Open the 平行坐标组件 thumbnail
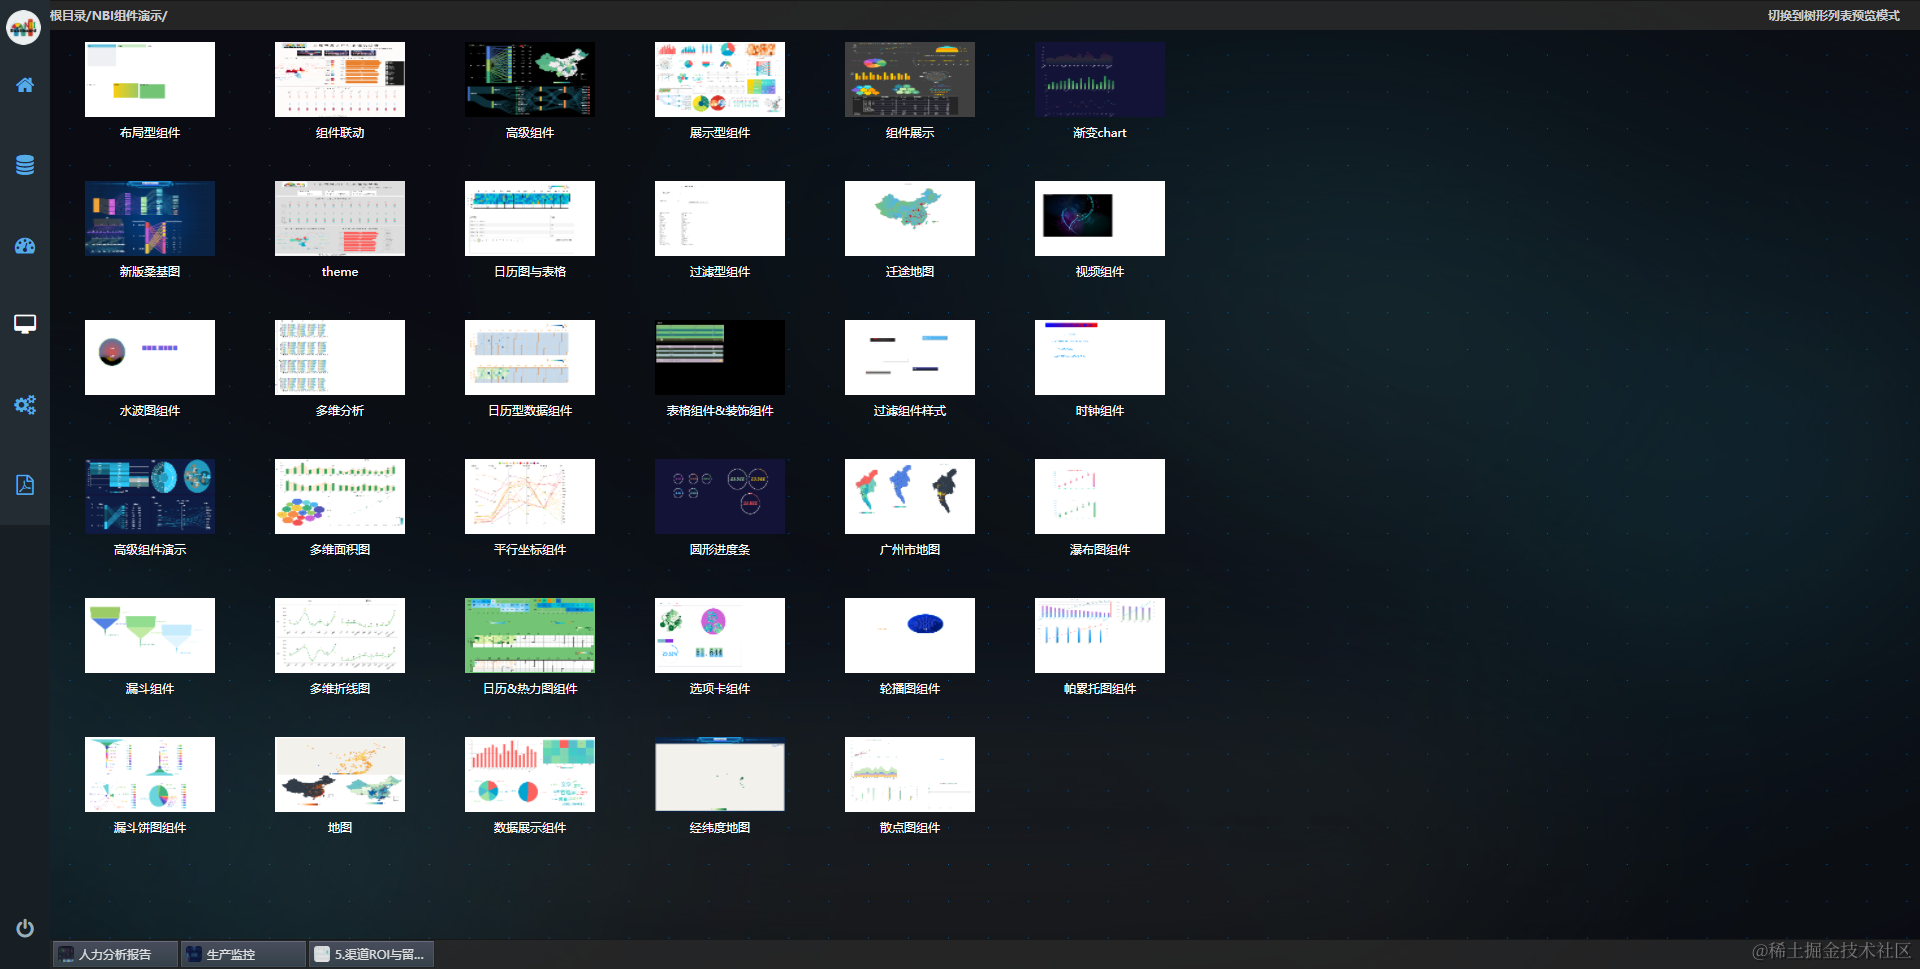The width and height of the screenshot is (1920, 969). point(530,496)
